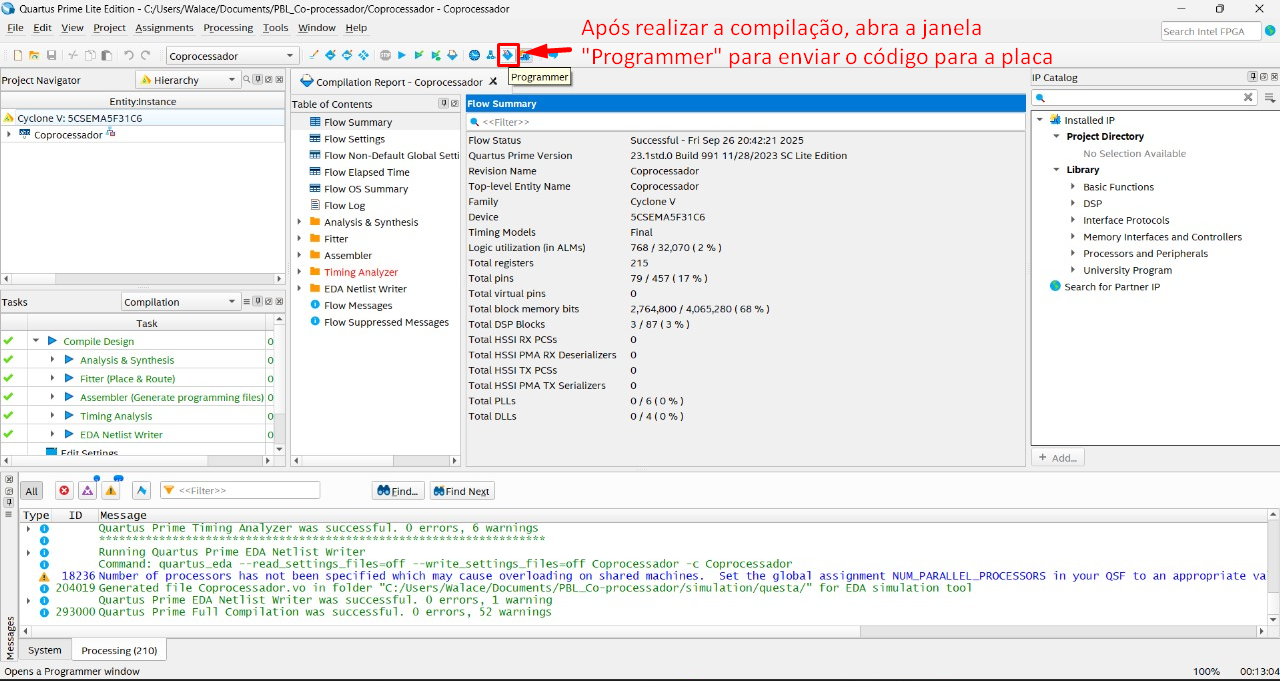
Task: Save with the floppy disk icon
Action: [x=51, y=55]
